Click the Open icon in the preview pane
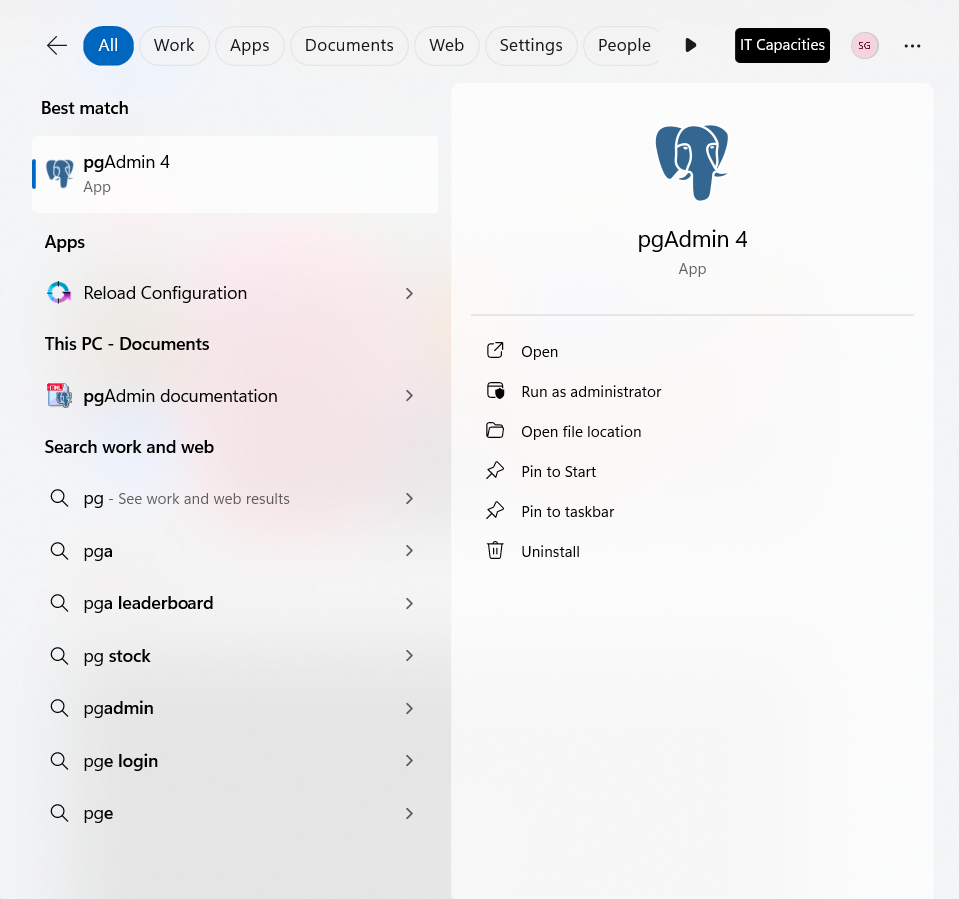959x899 pixels. tap(495, 350)
